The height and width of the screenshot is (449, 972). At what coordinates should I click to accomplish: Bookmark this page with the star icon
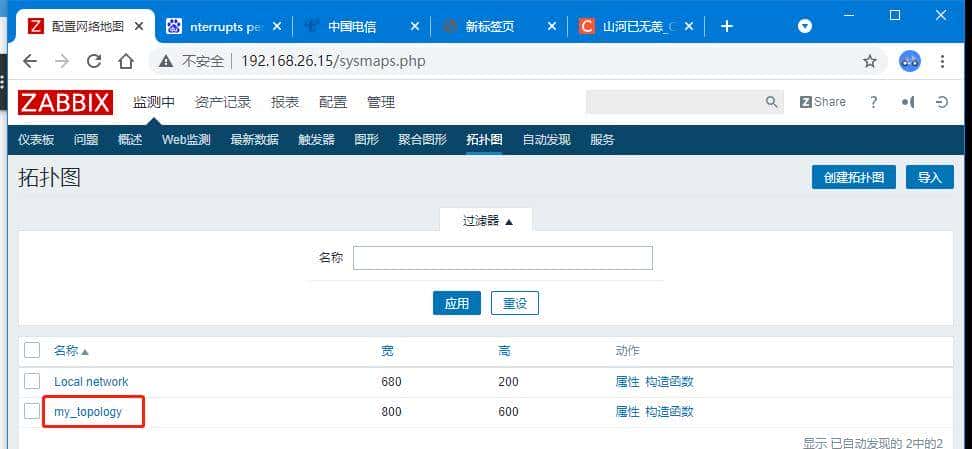pos(870,61)
